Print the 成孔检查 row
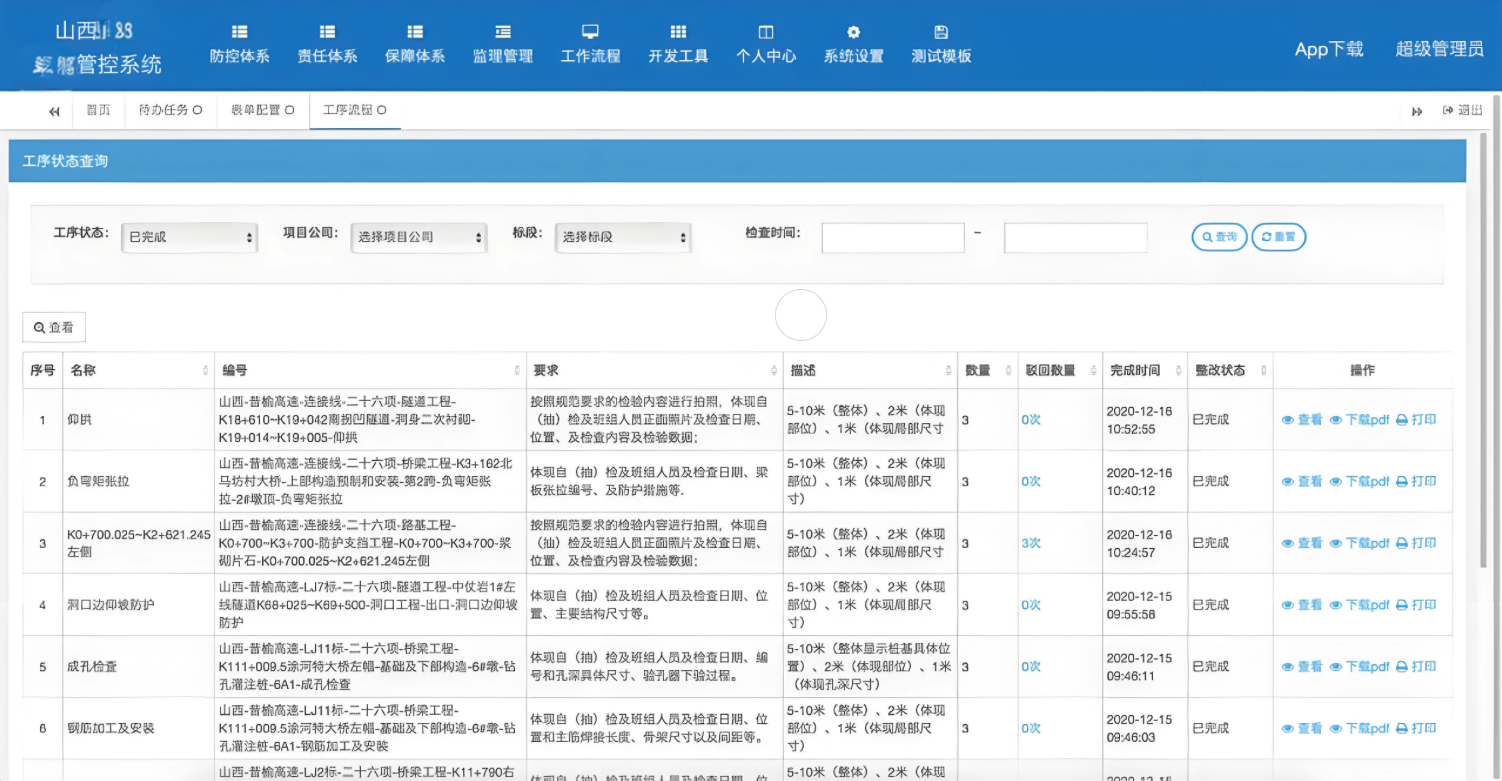 tap(1416, 666)
